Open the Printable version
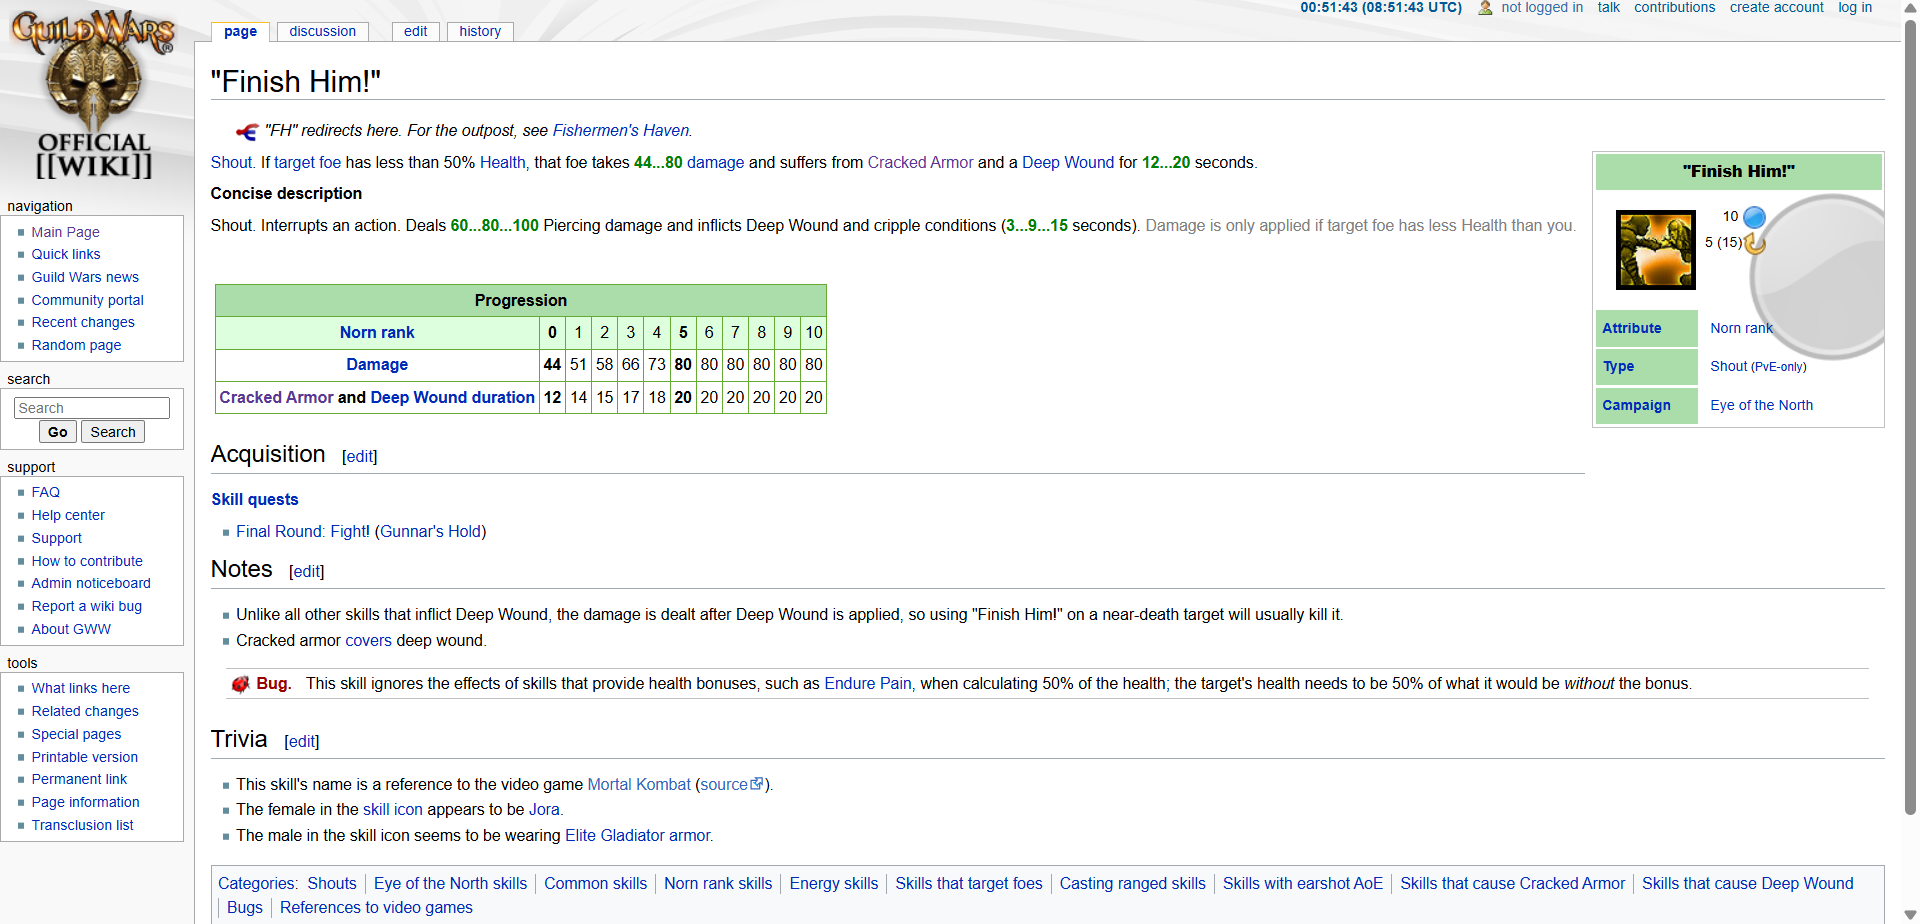This screenshot has width=1920, height=924. coord(85,757)
